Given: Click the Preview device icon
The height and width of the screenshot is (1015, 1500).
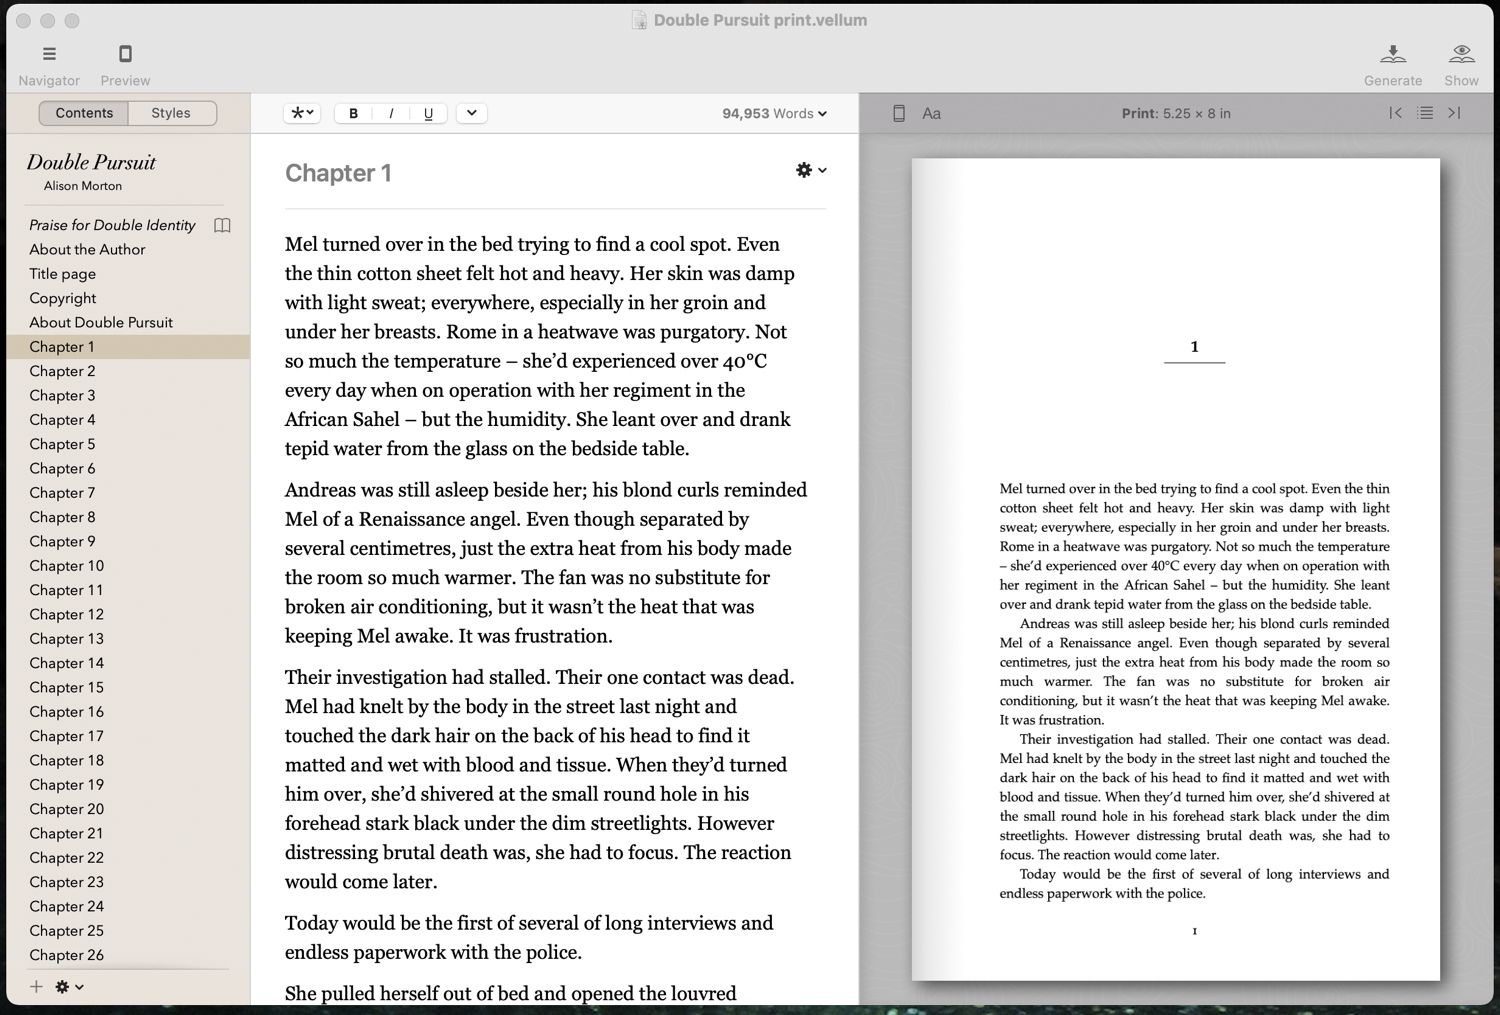Looking at the screenshot, I should click(x=125, y=54).
